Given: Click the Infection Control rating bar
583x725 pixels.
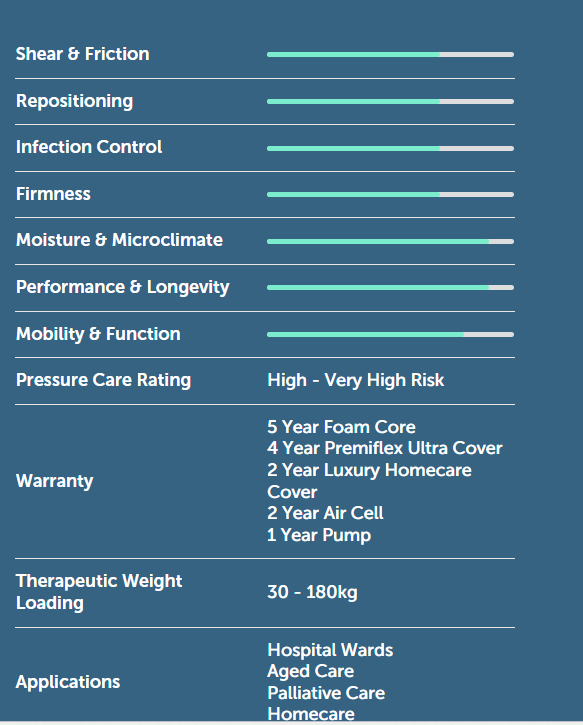Looking at the screenshot, I should click(390, 148).
